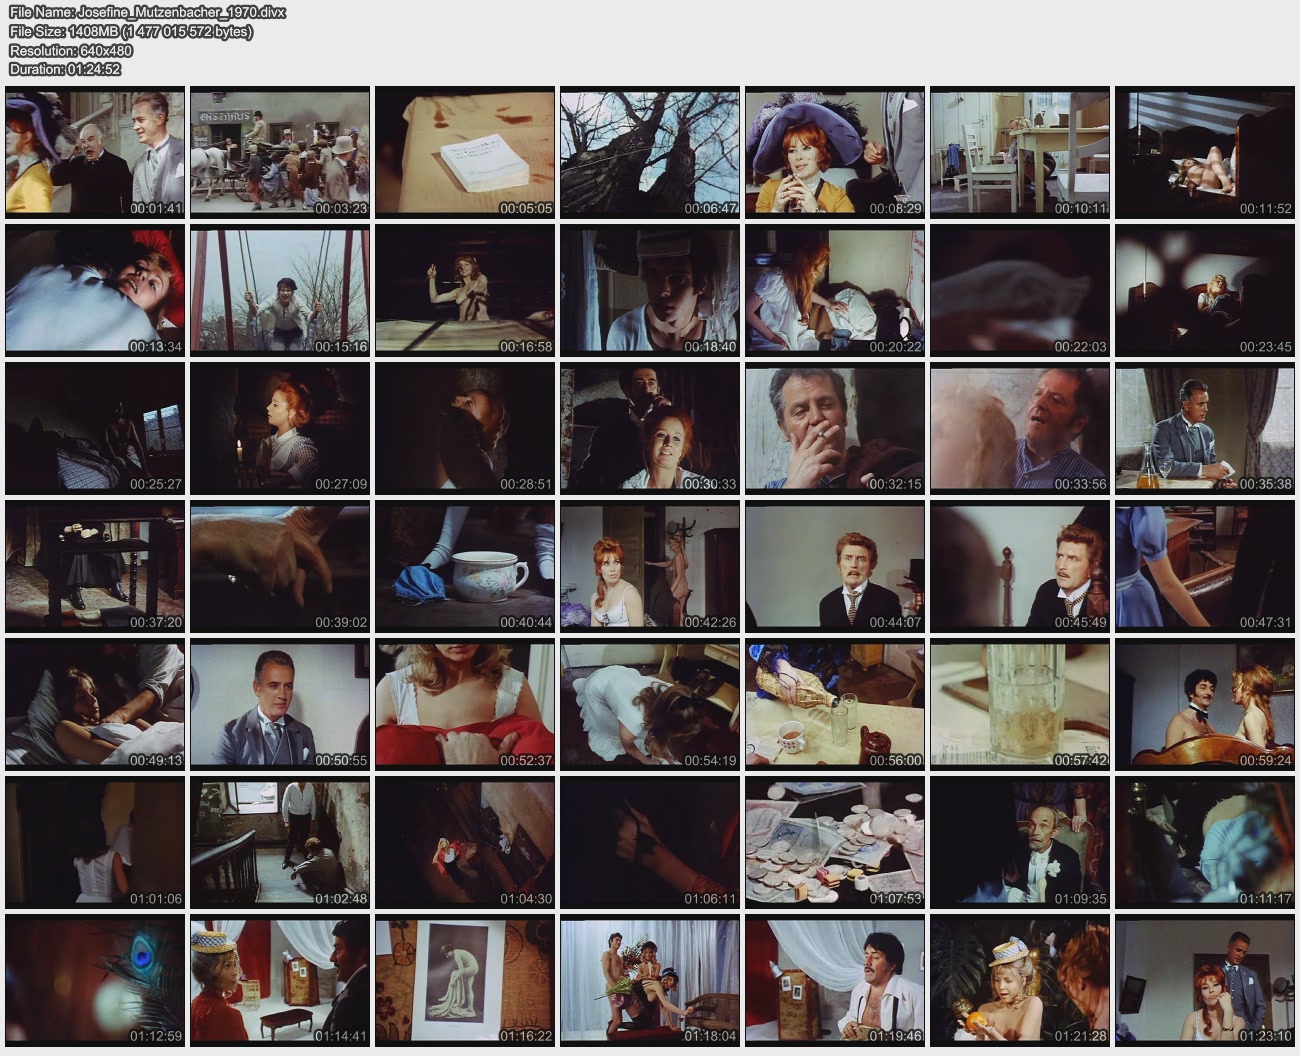The width and height of the screenshot is (1300, 1056).
Task: Click the swing scene thumbnail at 00:15:16
Action: [280, 290]
